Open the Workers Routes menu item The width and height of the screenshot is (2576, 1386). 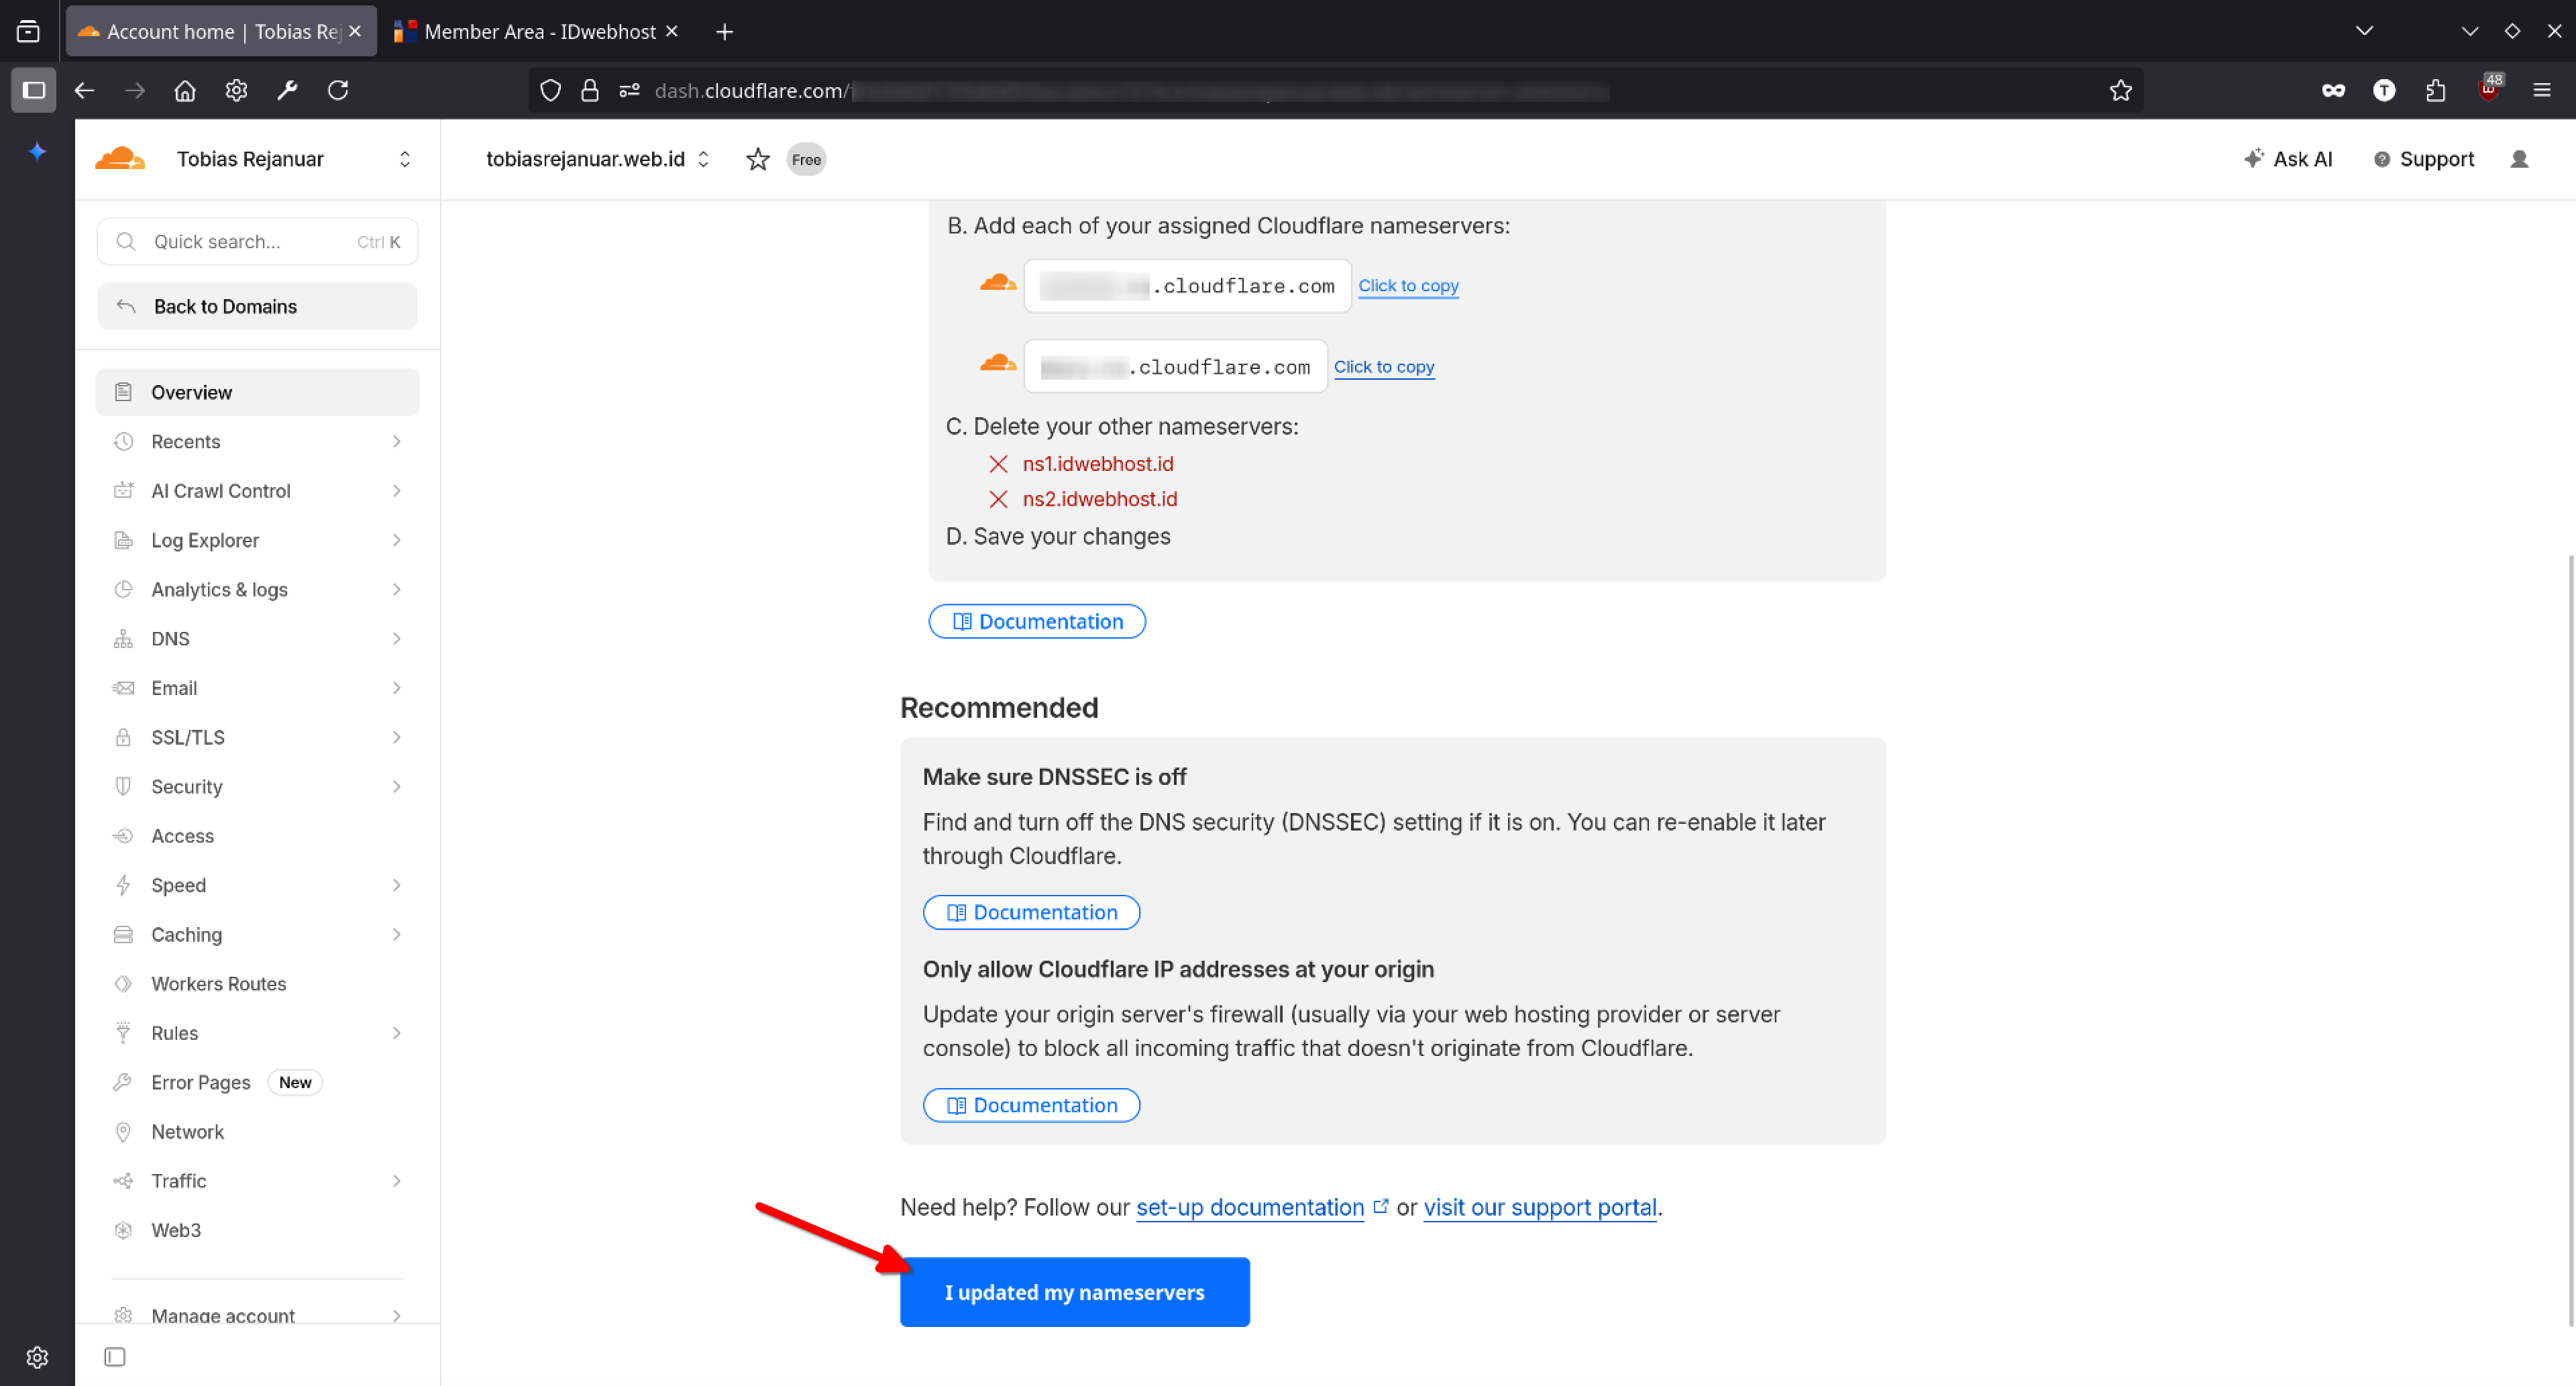[x=218, y=983]
